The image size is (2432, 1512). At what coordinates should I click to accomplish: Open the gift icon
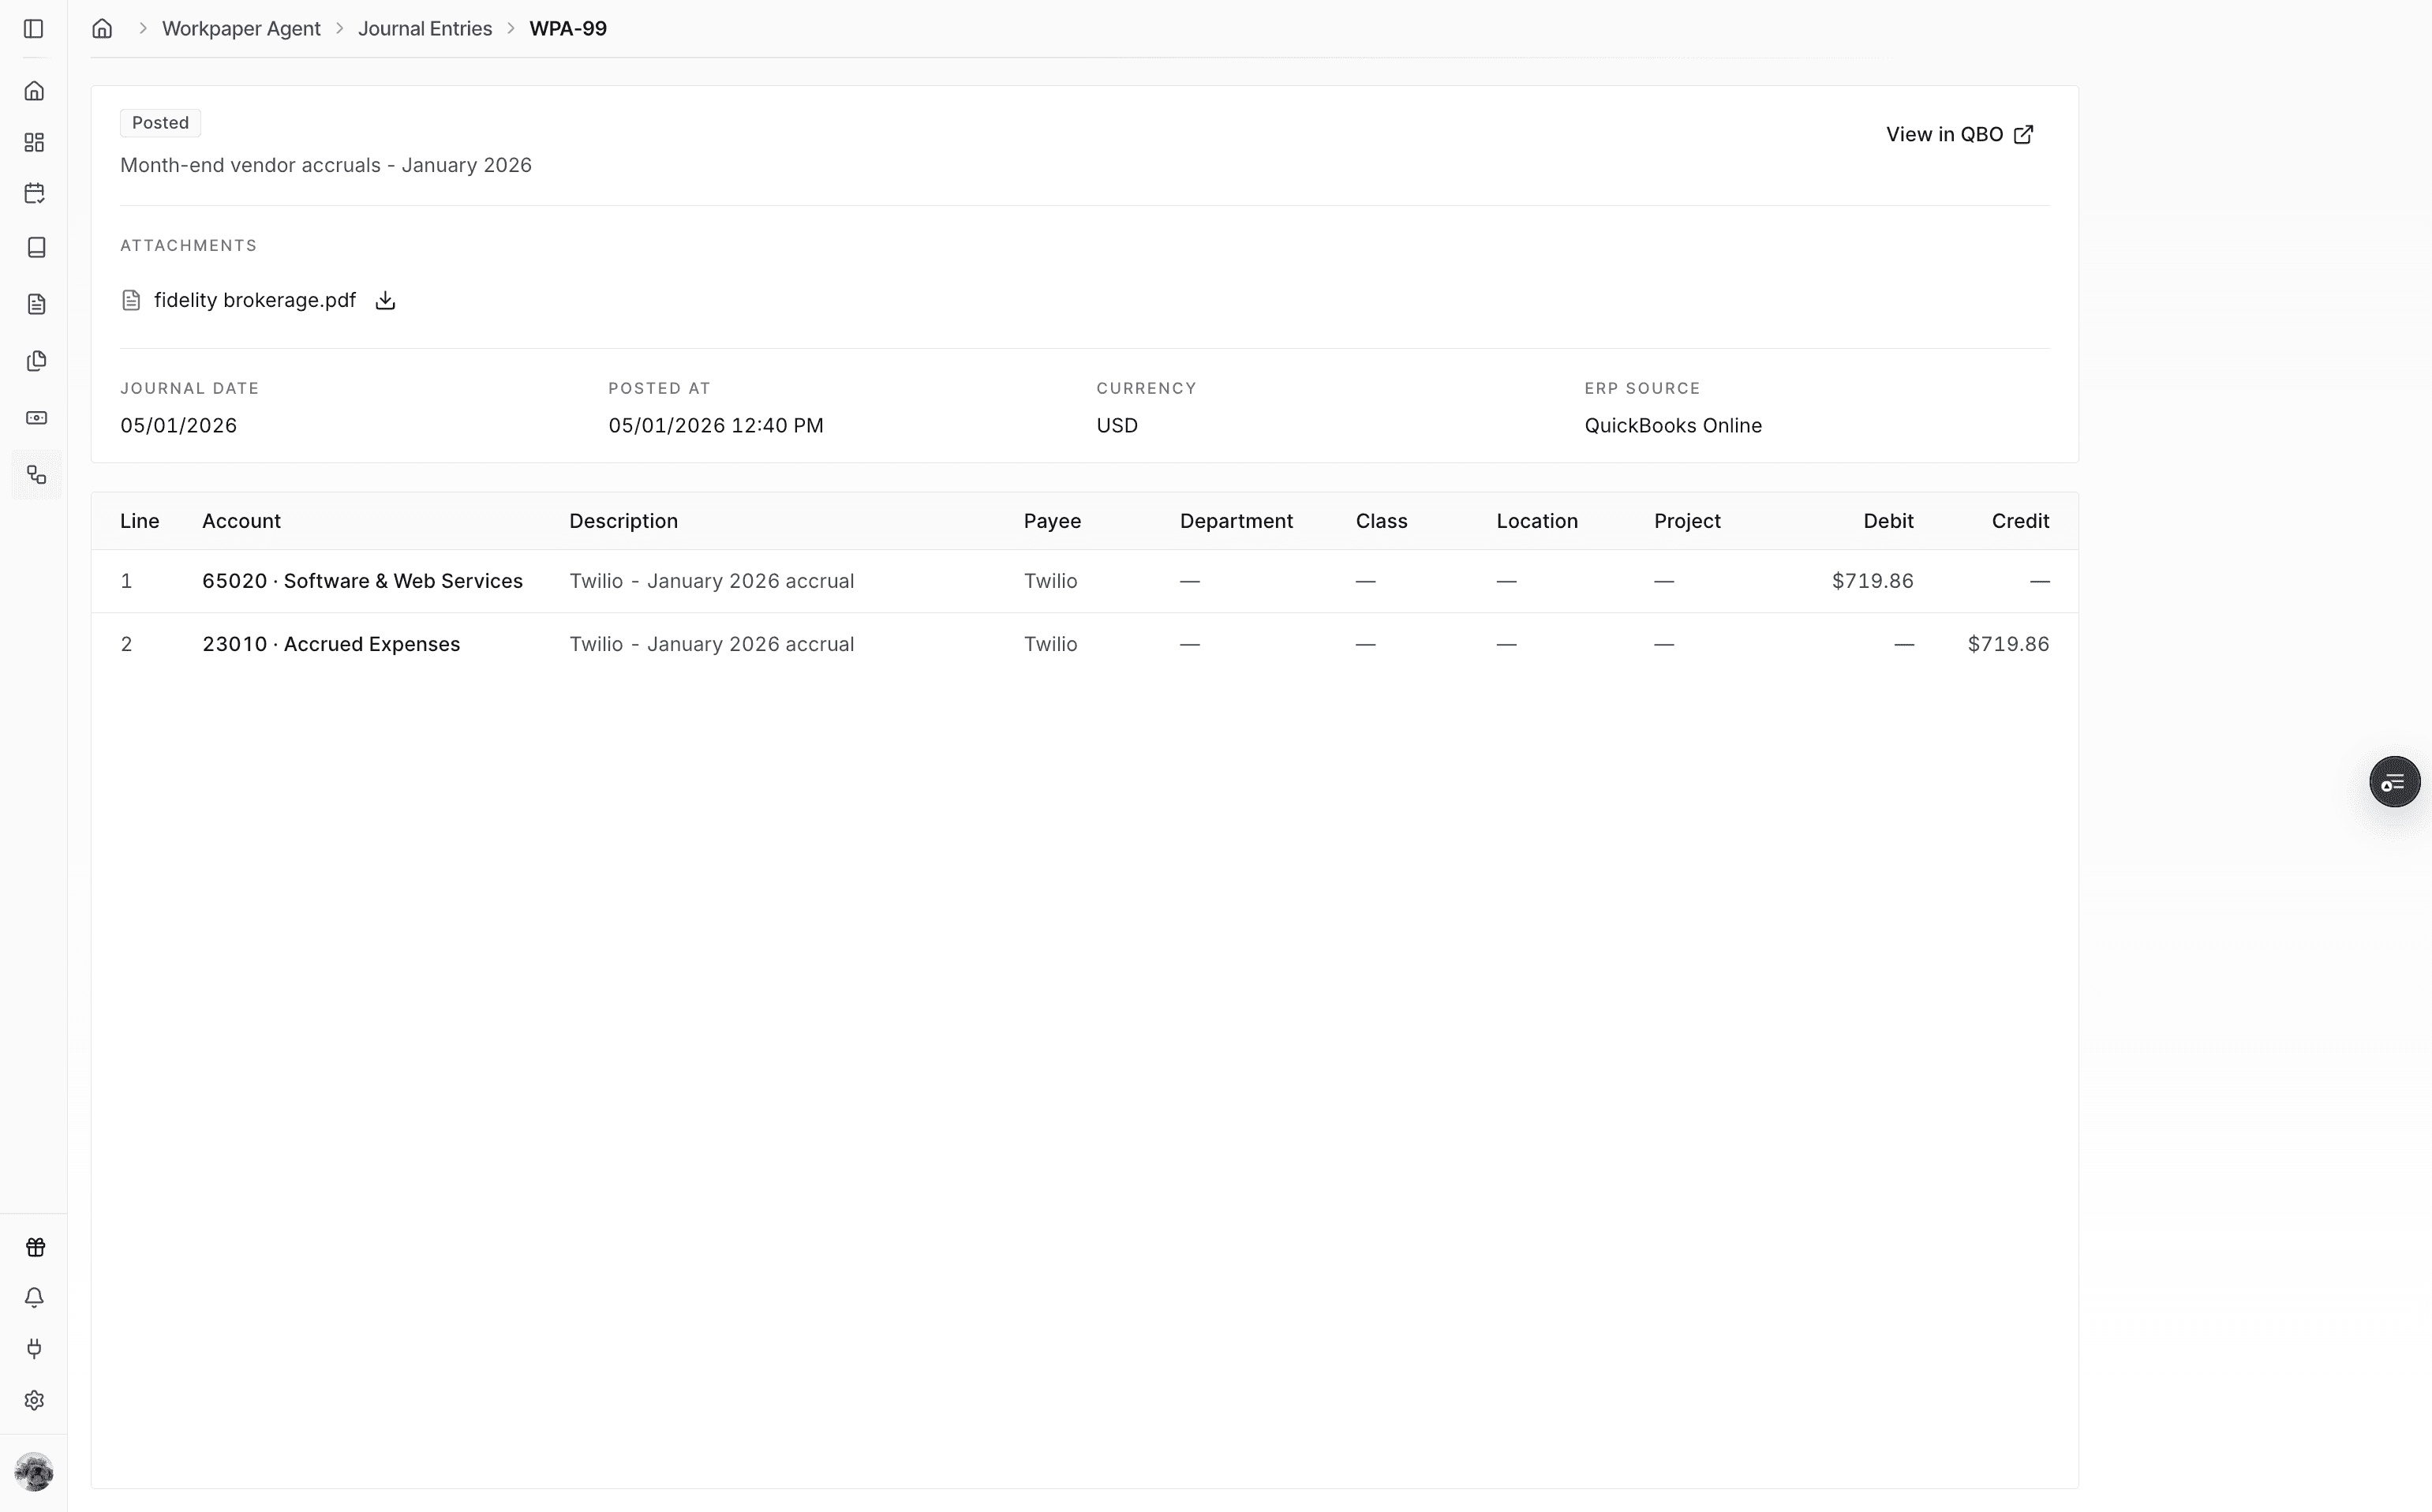[35, 1247]
